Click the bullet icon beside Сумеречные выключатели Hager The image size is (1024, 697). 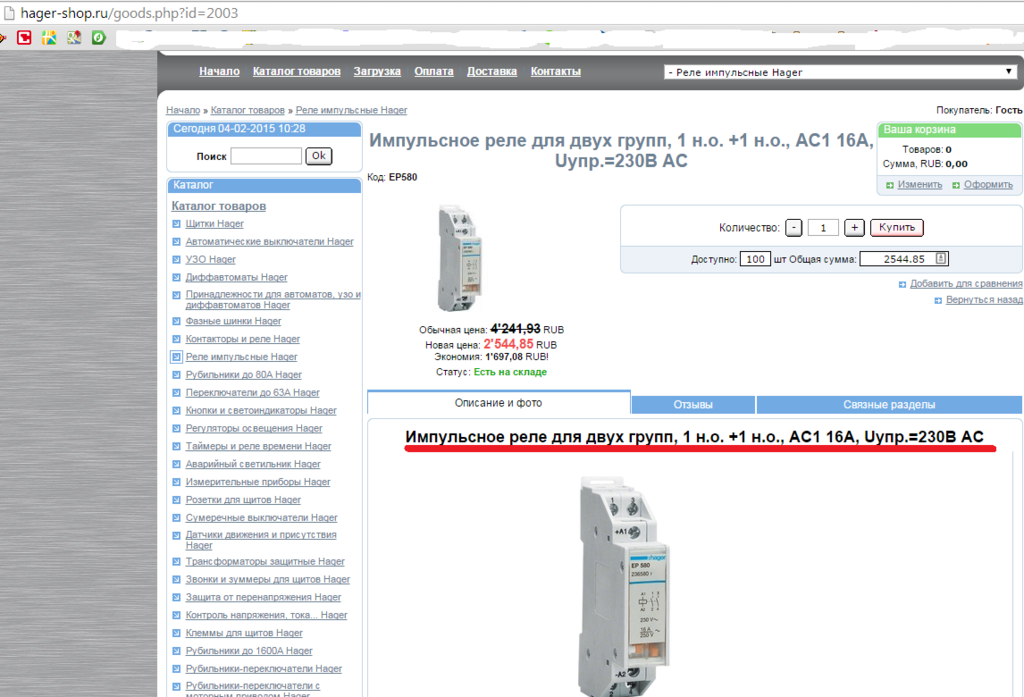pos(176,518)
